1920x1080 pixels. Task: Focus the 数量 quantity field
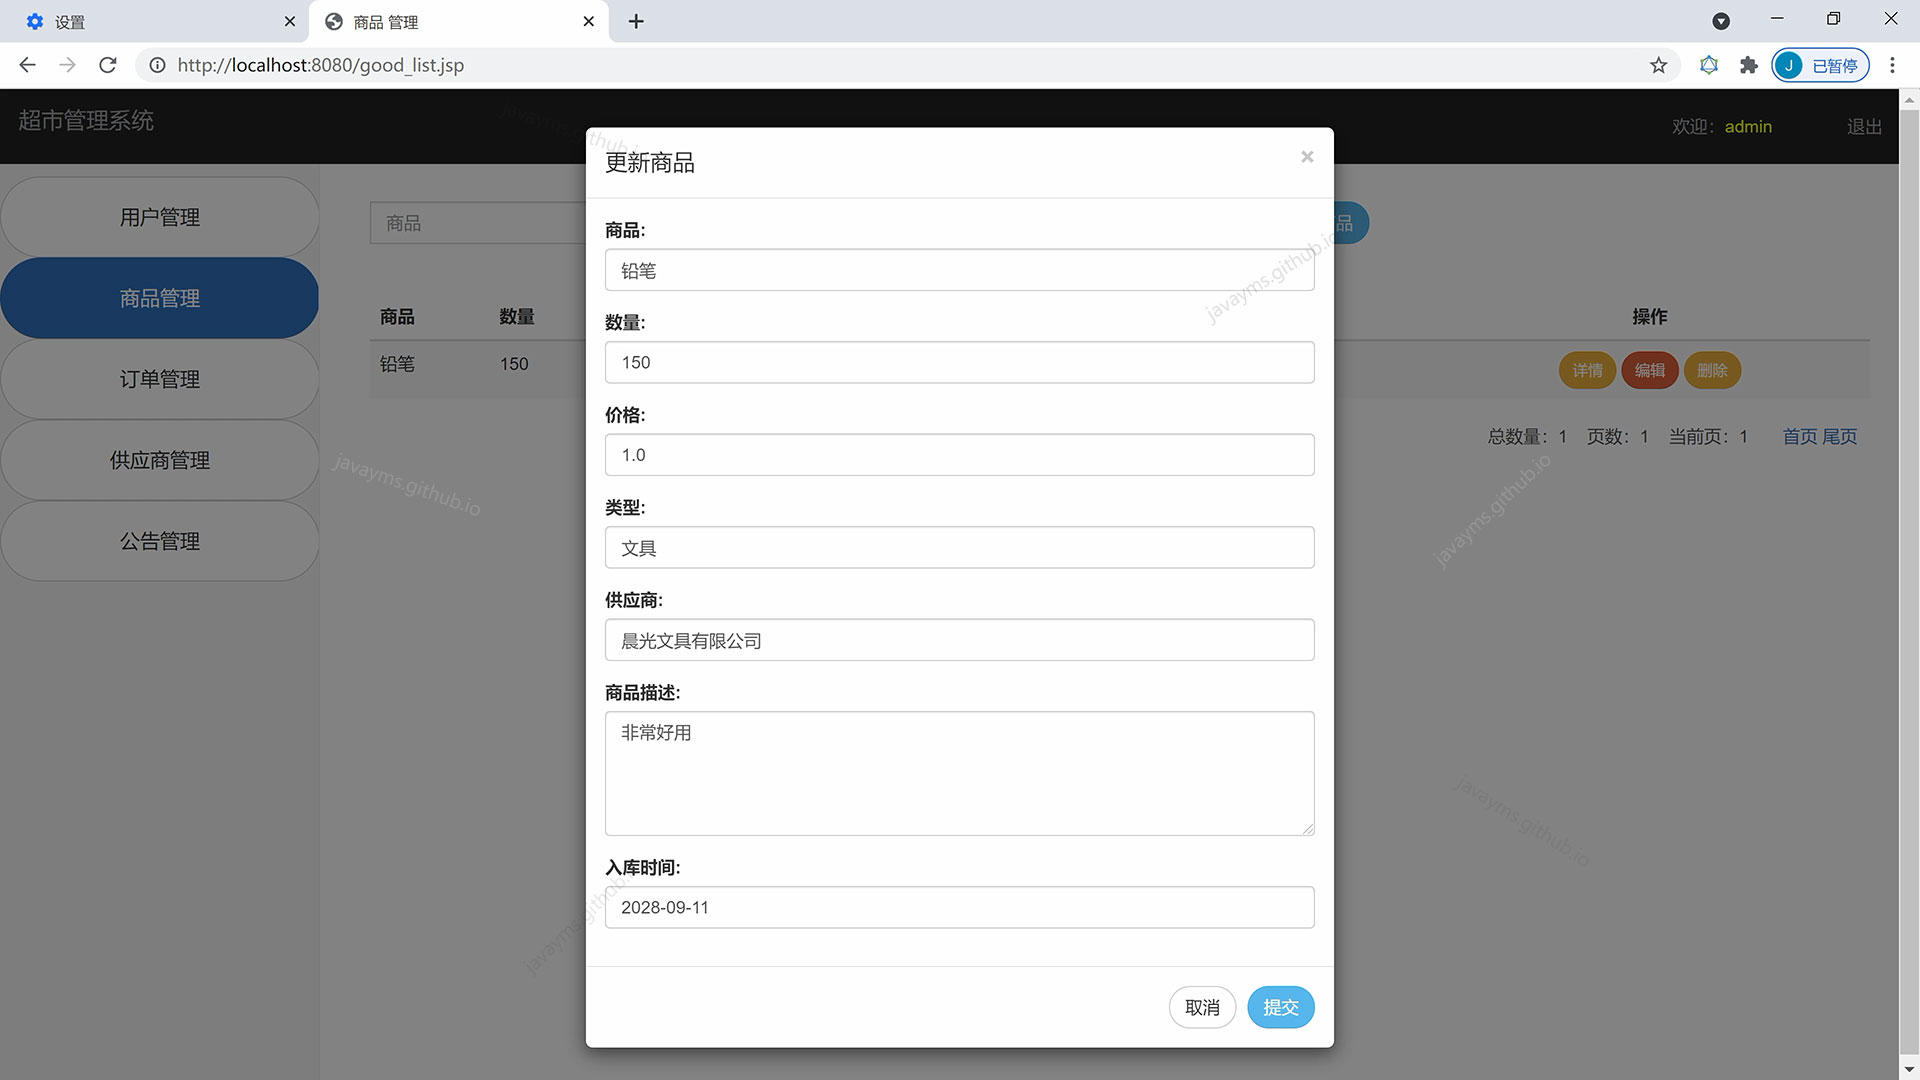958,362
